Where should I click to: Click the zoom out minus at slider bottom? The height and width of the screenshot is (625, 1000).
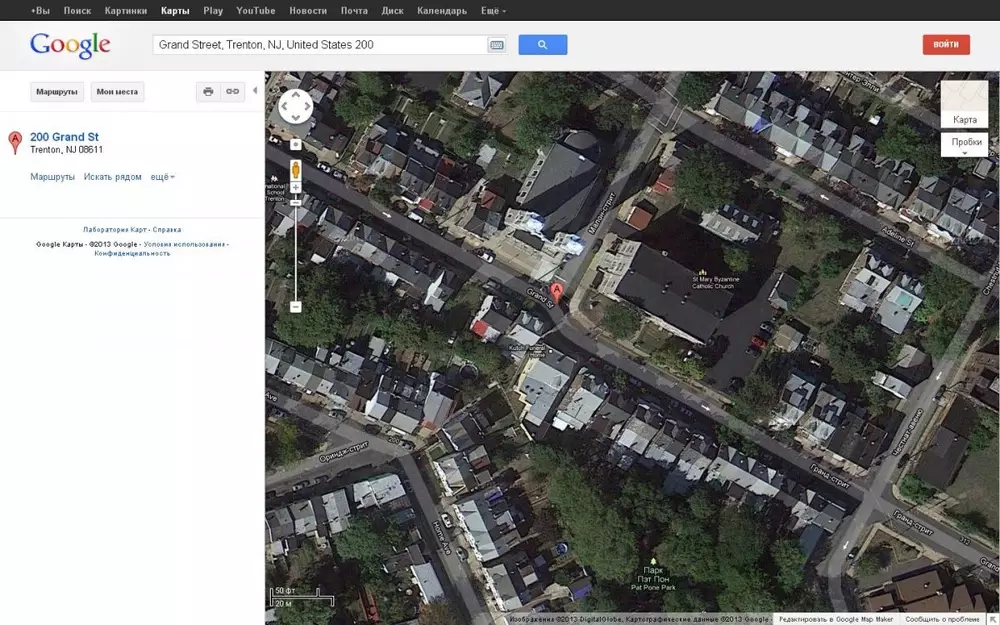pyautogui.click(x=295, y=306)
